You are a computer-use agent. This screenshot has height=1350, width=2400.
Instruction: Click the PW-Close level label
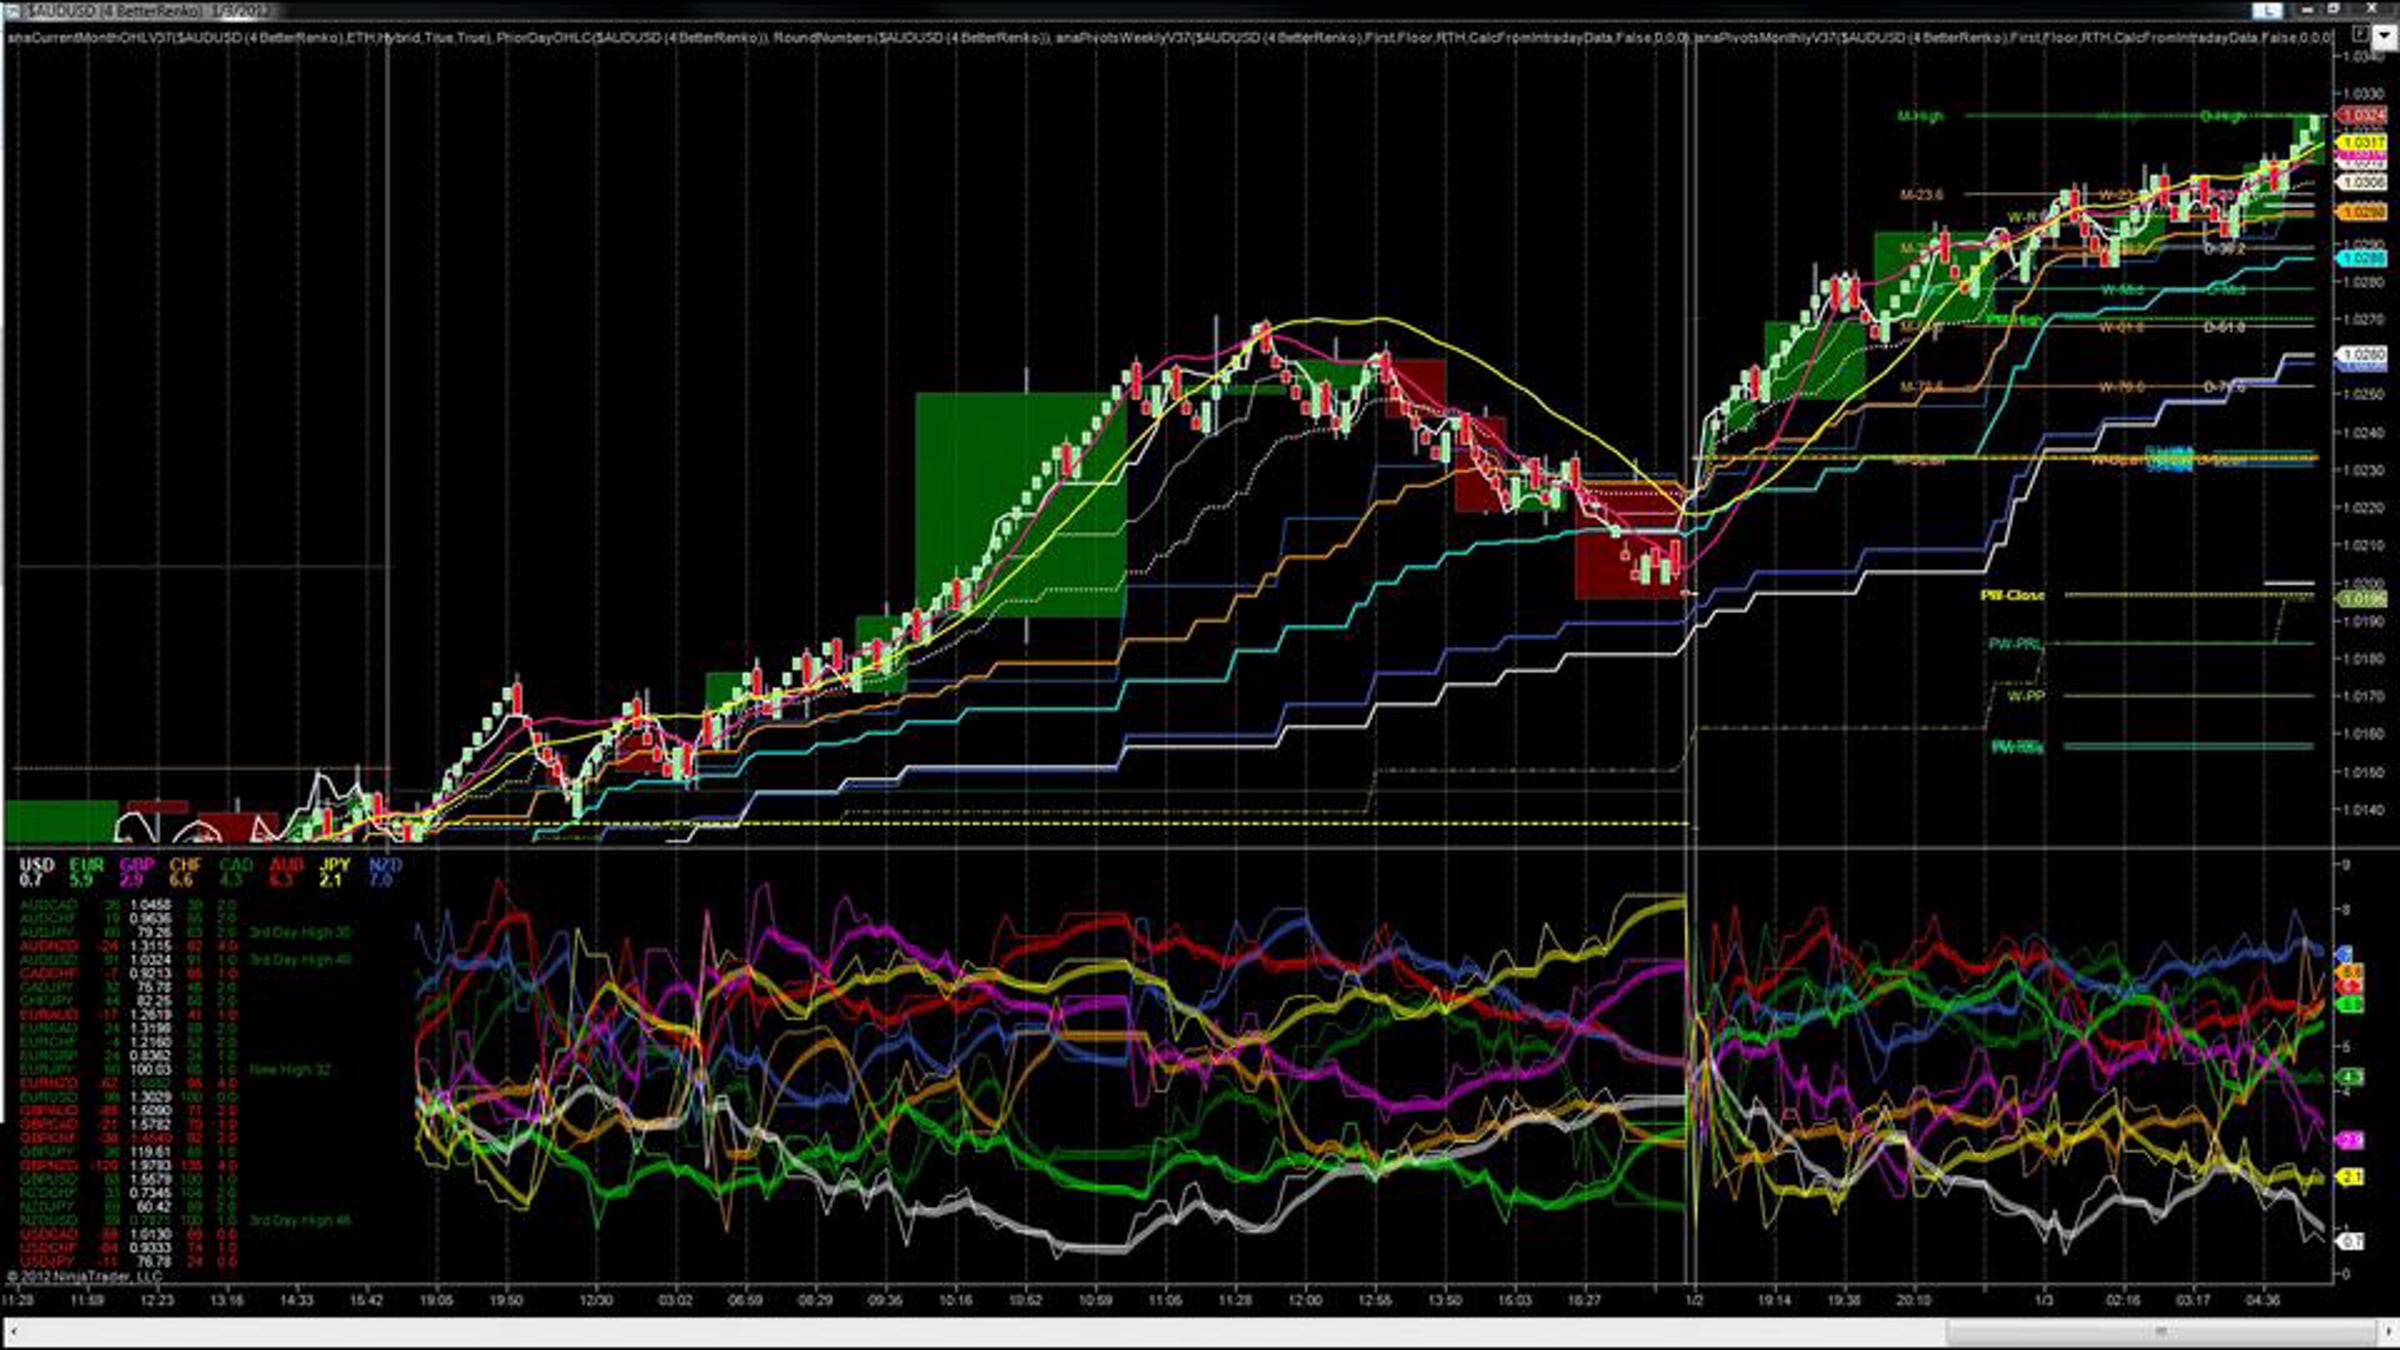click(2012, 595)
